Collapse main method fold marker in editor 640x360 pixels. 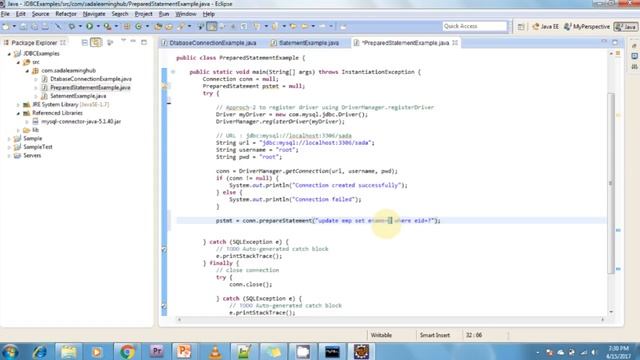[173, 72]
